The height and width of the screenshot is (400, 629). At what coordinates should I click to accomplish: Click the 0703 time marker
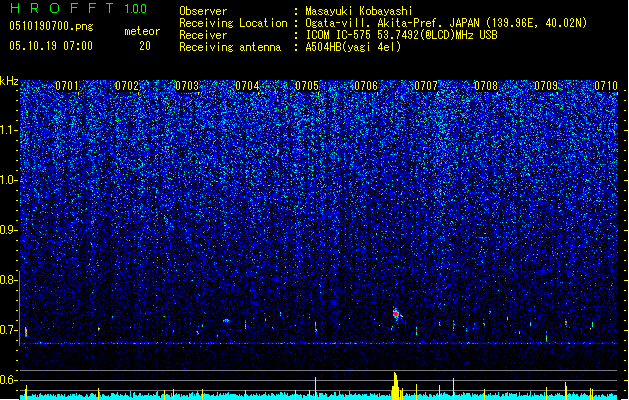187,86
